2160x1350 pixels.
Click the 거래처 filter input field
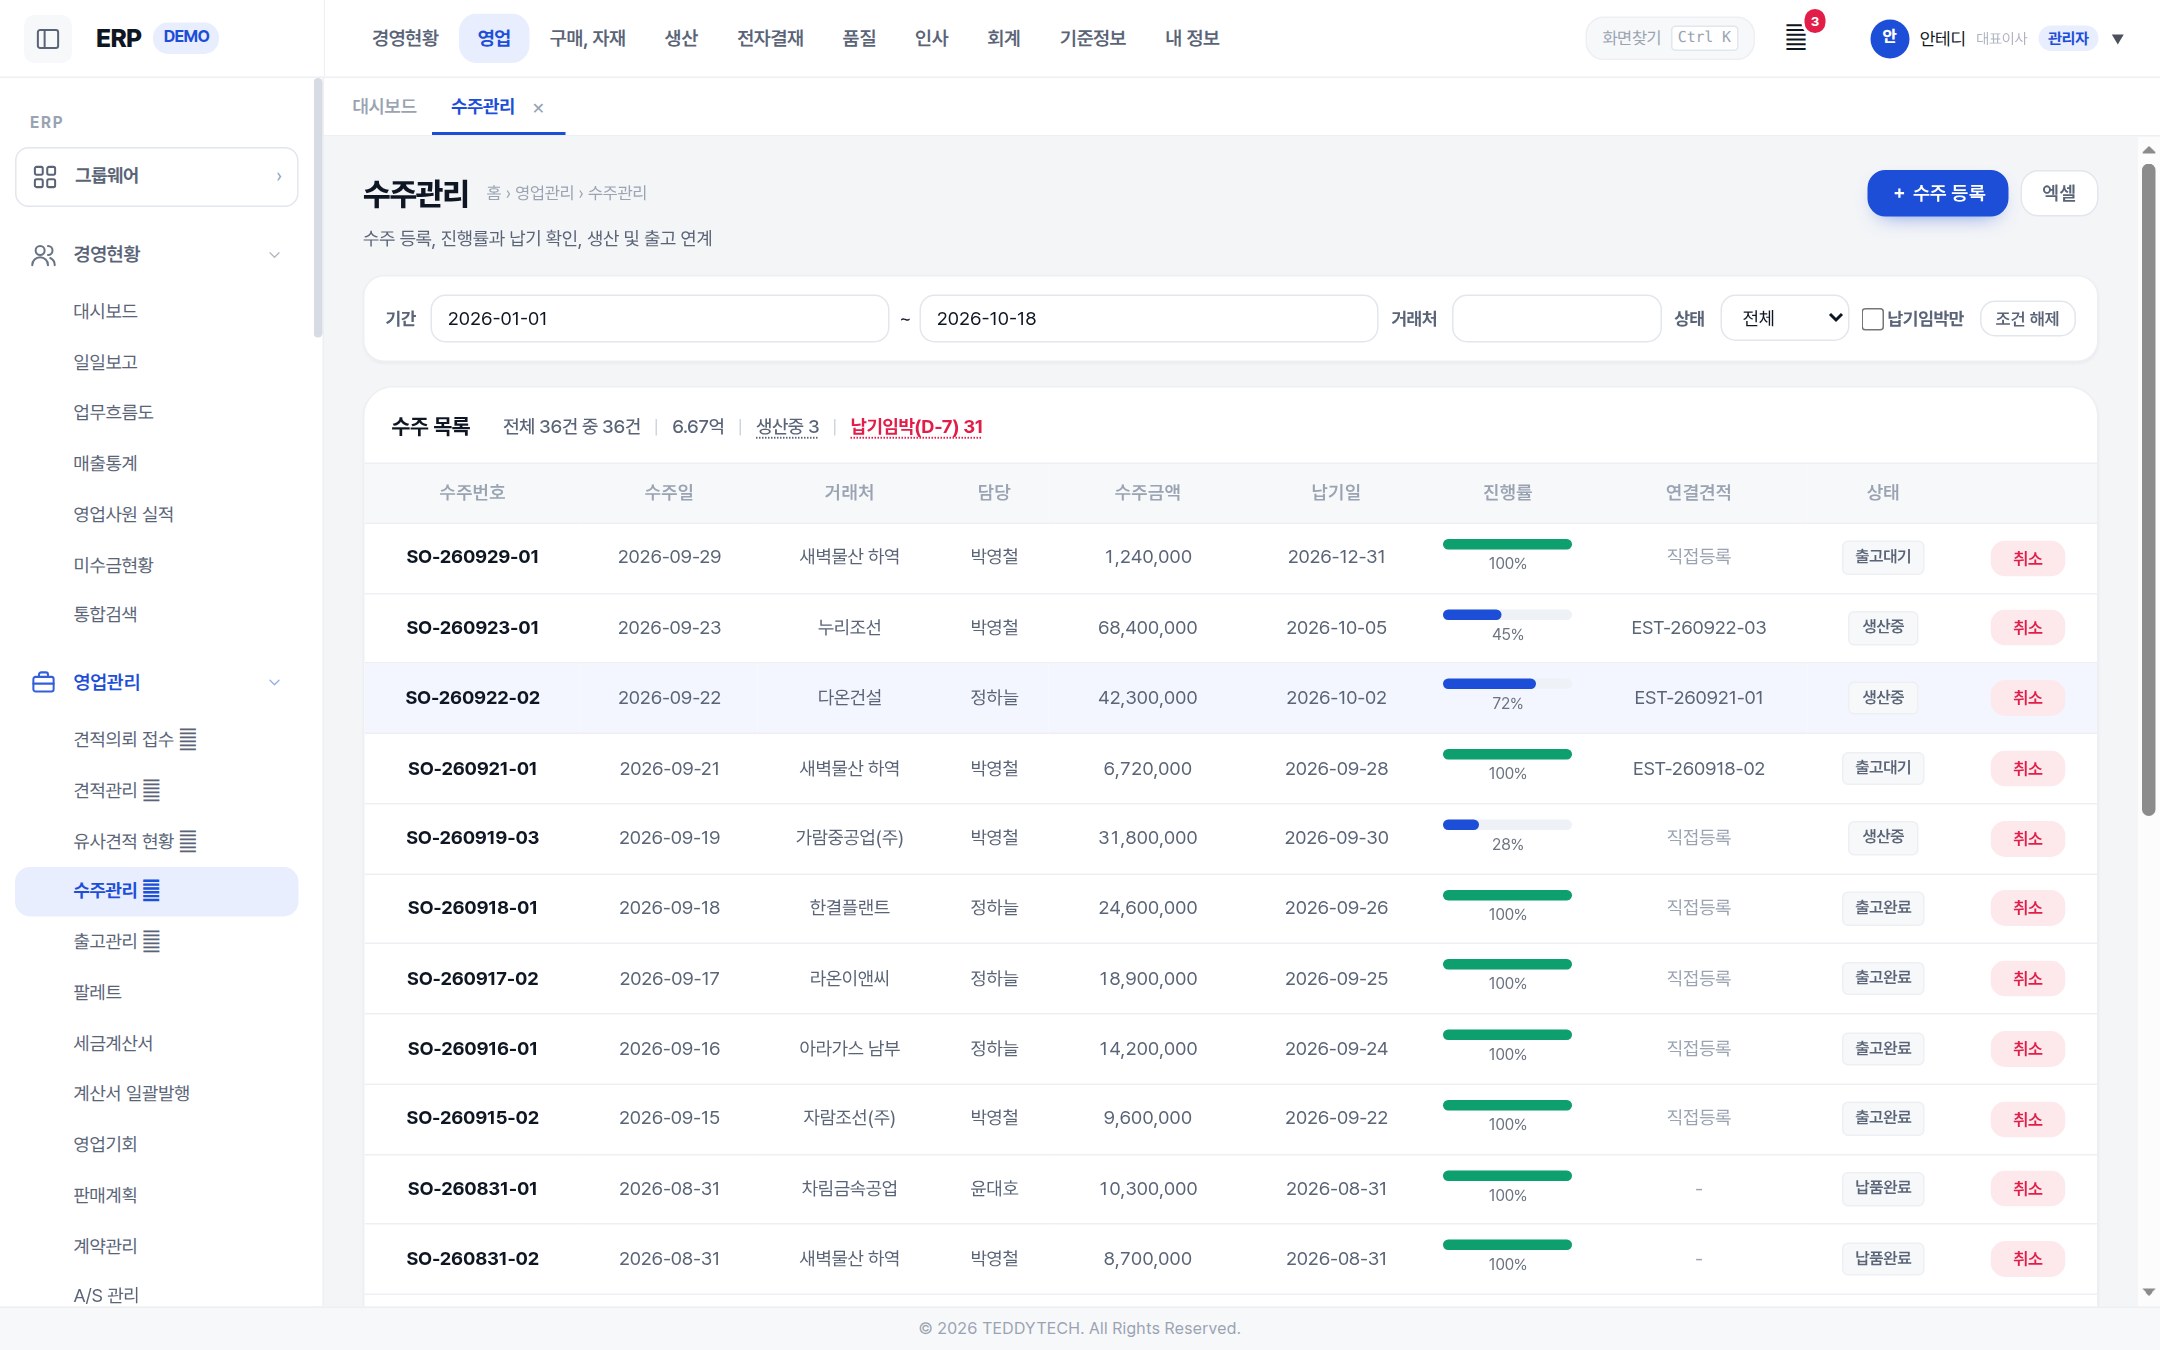pos(1556,319)
